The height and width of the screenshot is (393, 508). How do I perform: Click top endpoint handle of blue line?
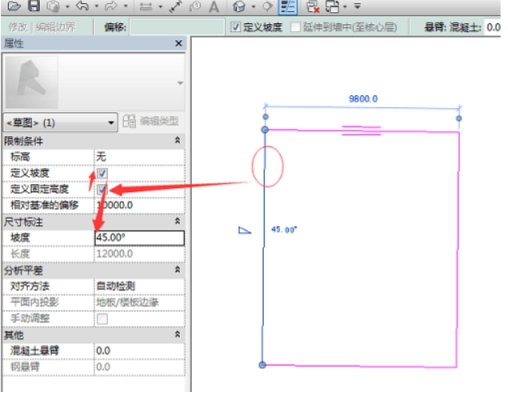[x=265, y=130]
